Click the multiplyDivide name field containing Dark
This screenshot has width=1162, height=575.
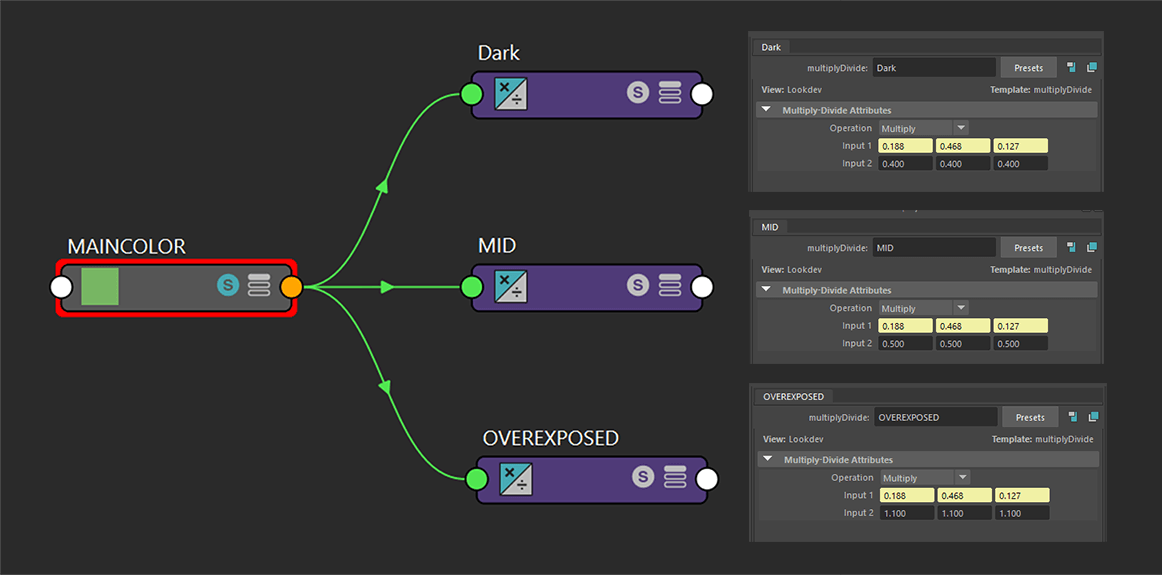tap(934, 67)
